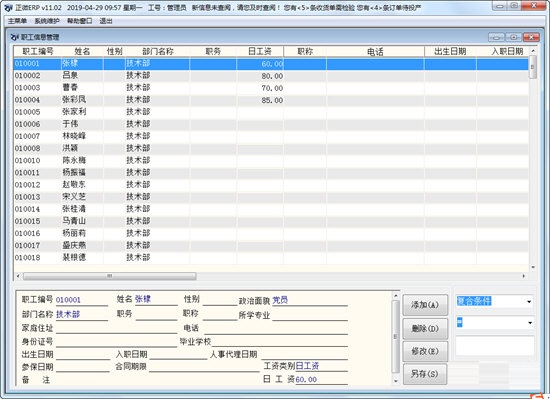Select employee row 010005 张家利
This screenshot has width=550, height=399.
point(271,112)
